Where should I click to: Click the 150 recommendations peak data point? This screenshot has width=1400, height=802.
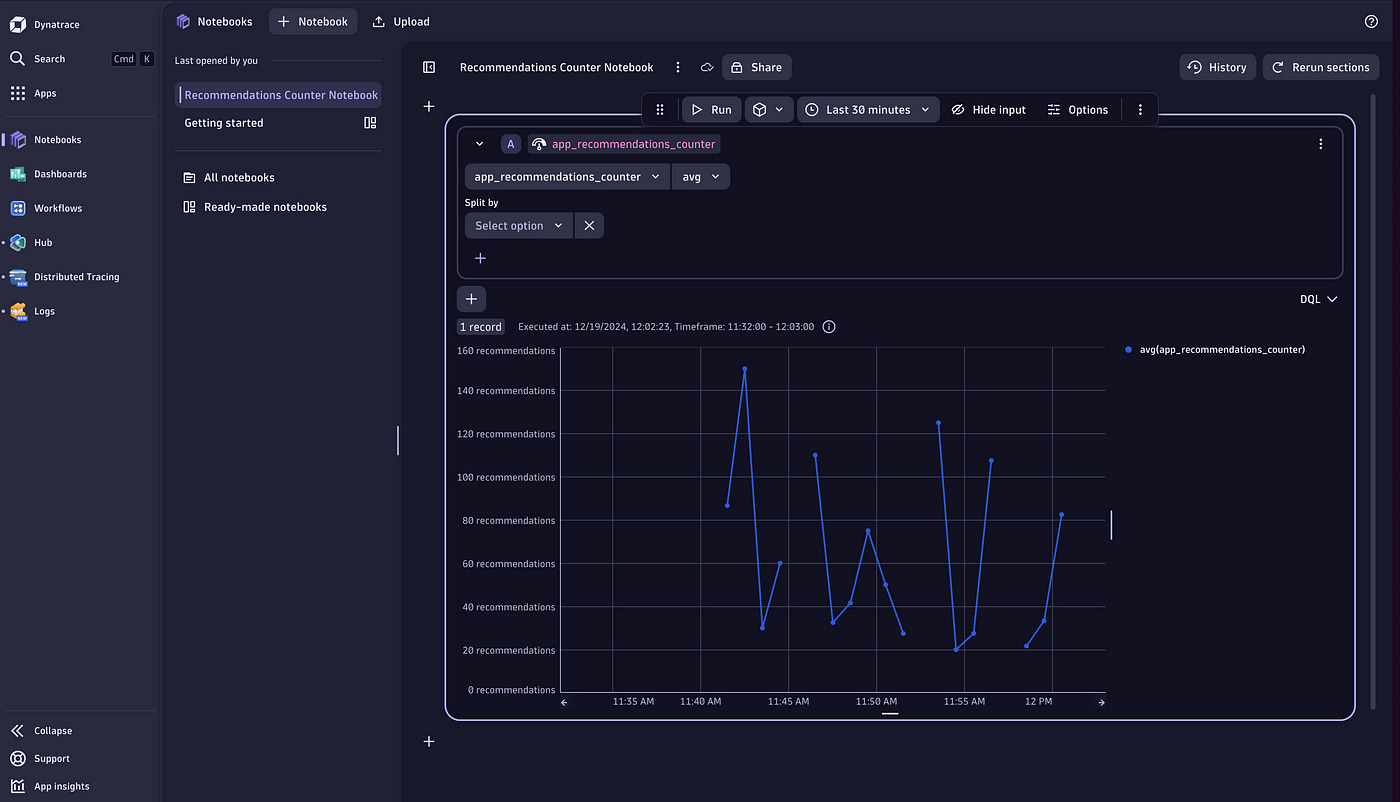coord(745,369)
